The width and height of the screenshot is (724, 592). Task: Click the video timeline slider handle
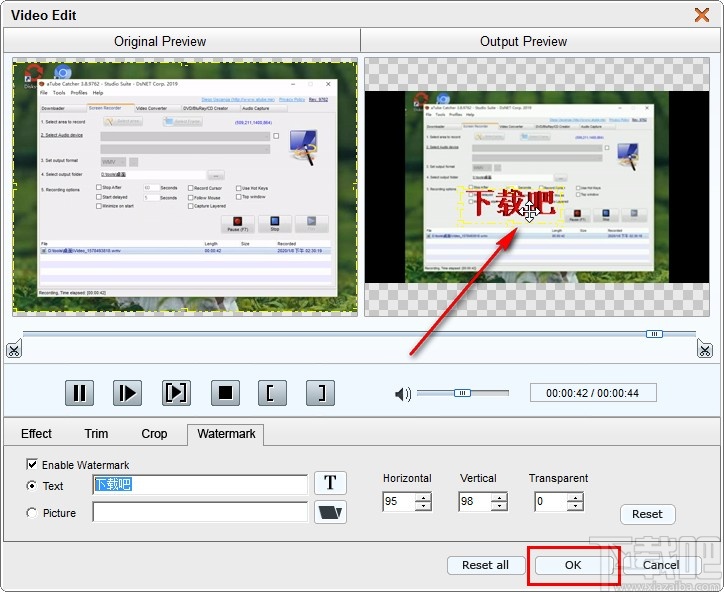[x=654, y=333]
